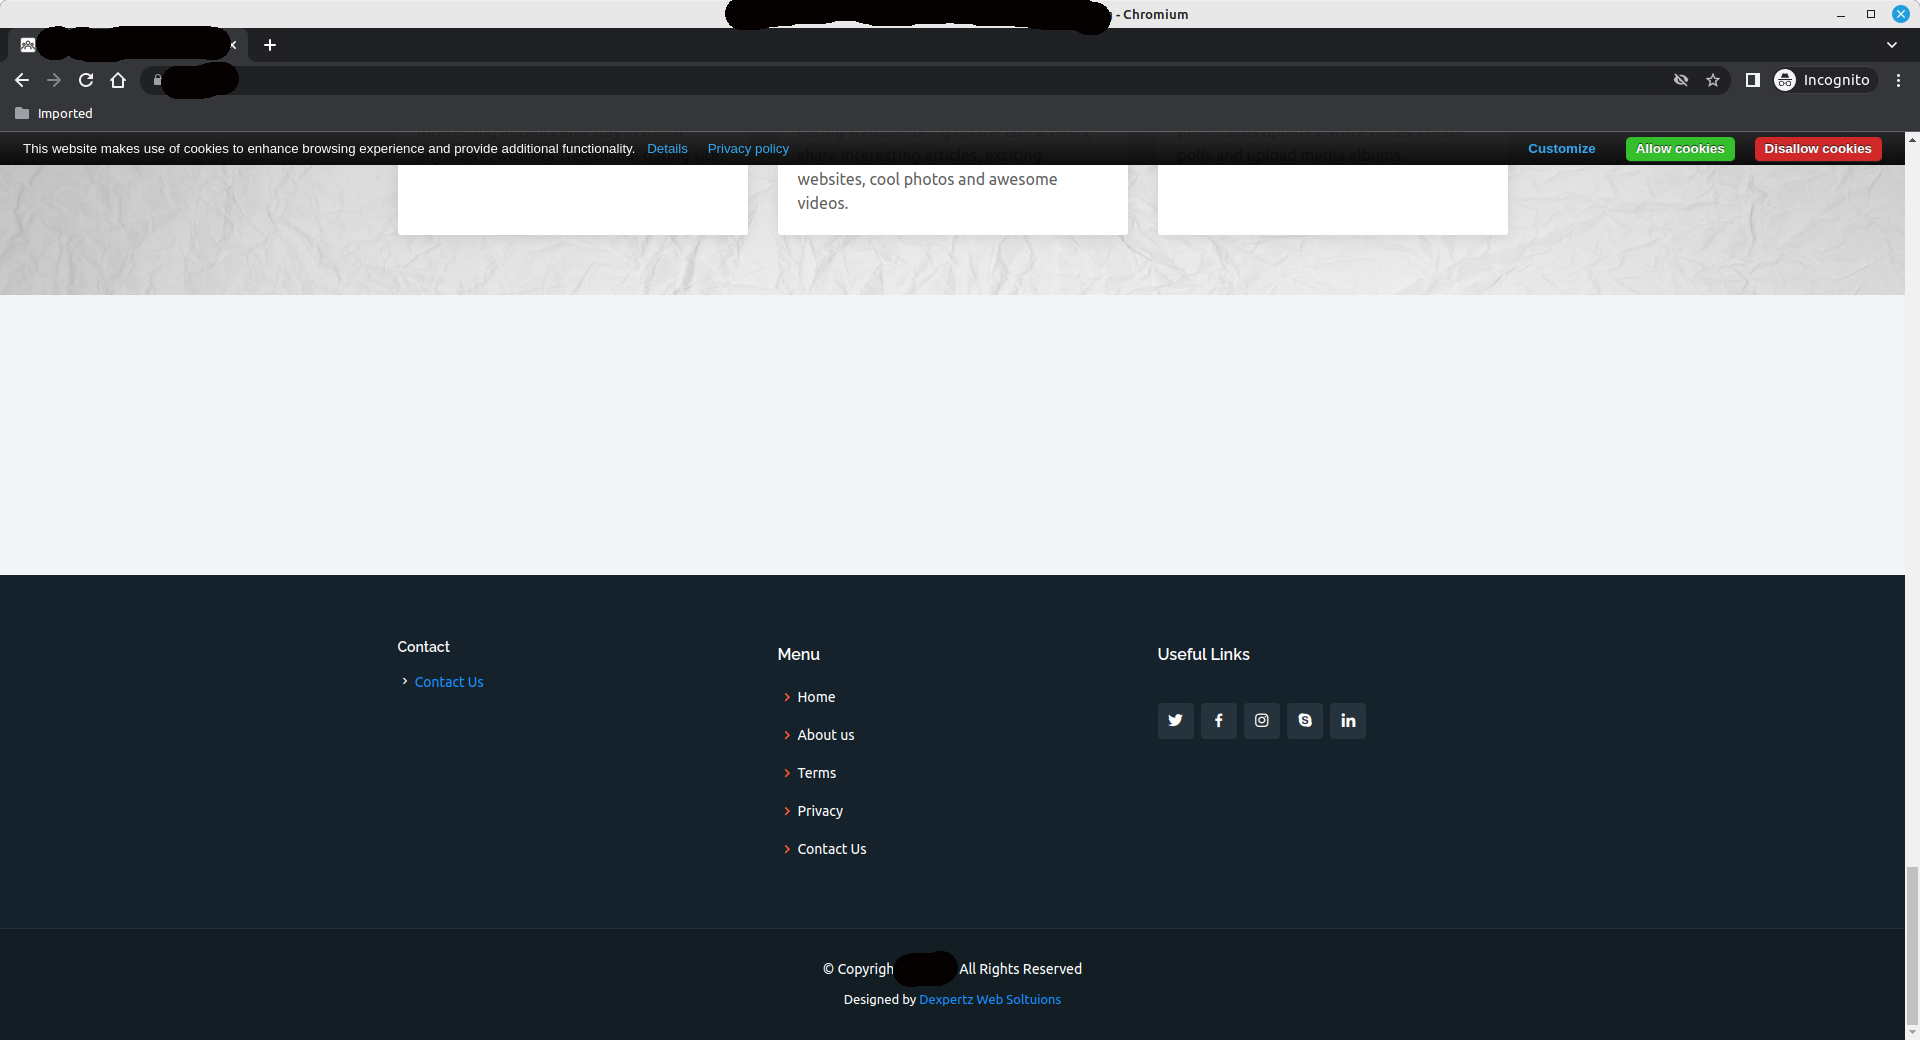Open a new browser tab
The image size is (1920, 1040).
[x=270, y=45]
